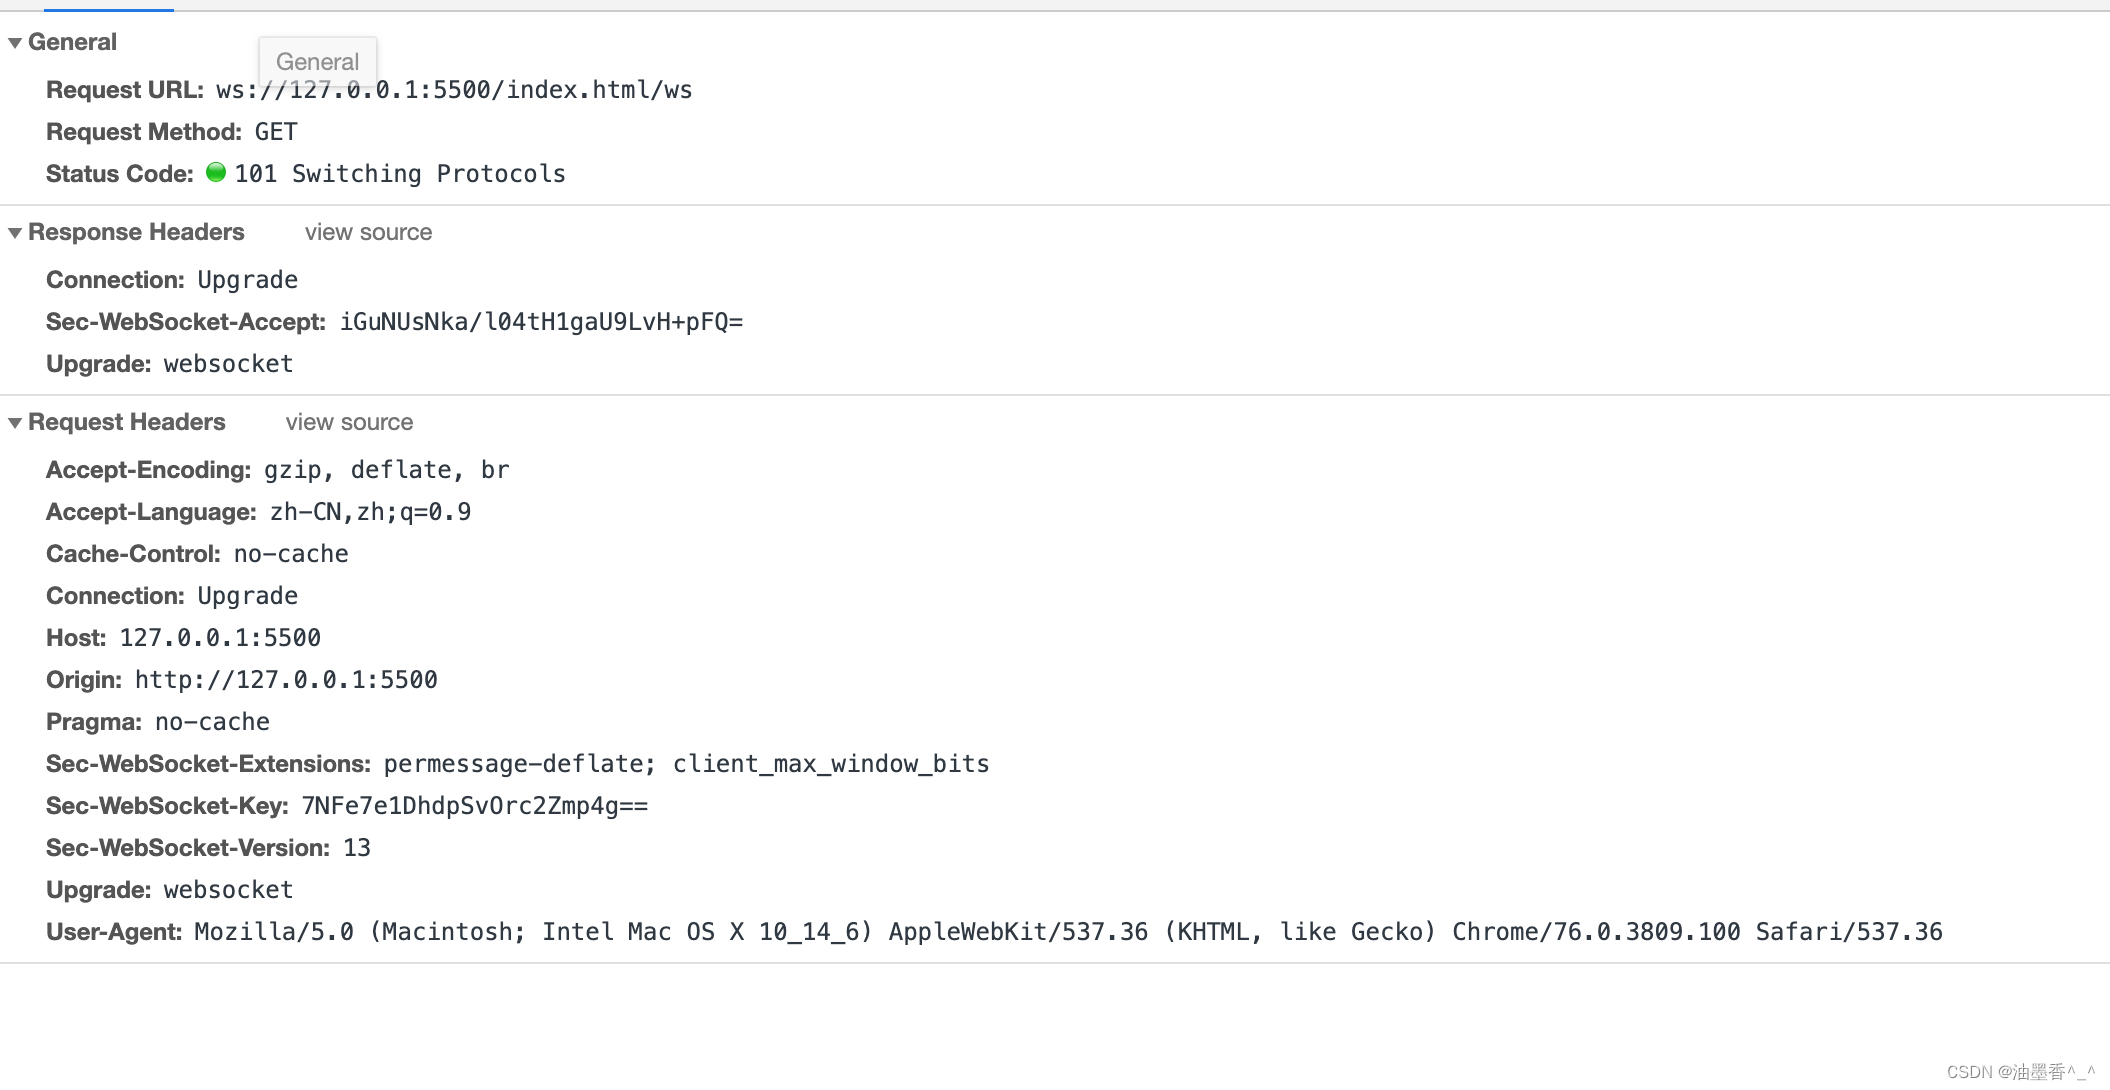Select the Origin header value
Image resolution: width=2110 pixels, height=1090 pixels.
(x=286, y=679)
